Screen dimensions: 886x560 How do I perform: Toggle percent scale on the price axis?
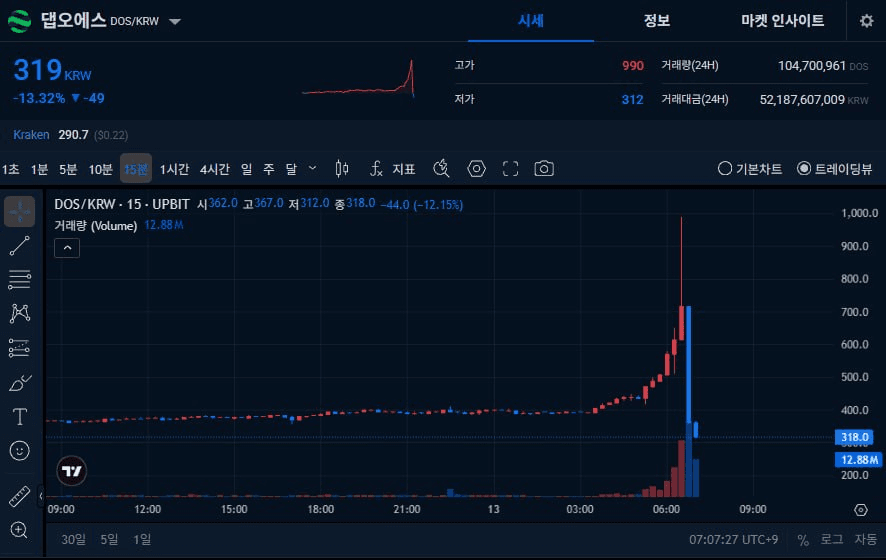[x=802, y=540]
